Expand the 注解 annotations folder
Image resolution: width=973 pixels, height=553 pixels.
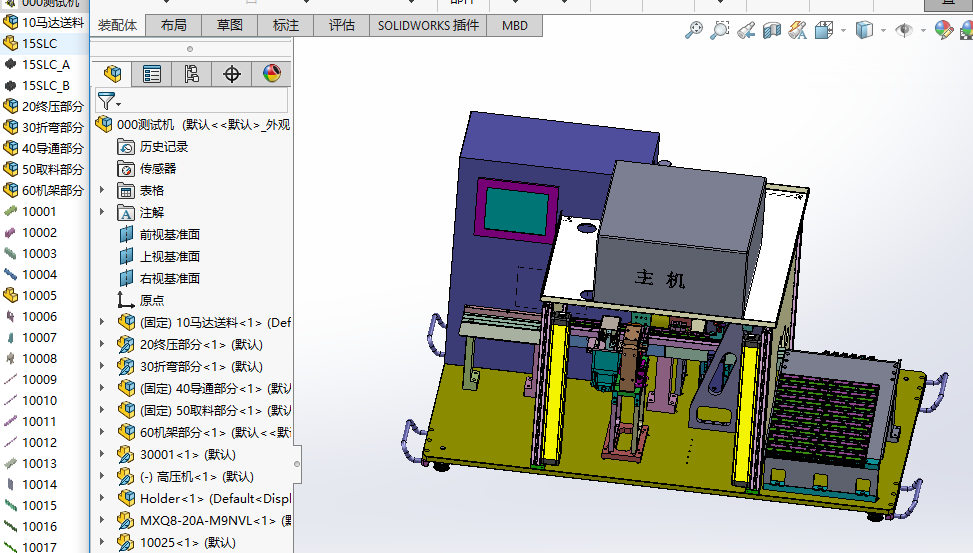pyautogui.click(x=101, y=212)
